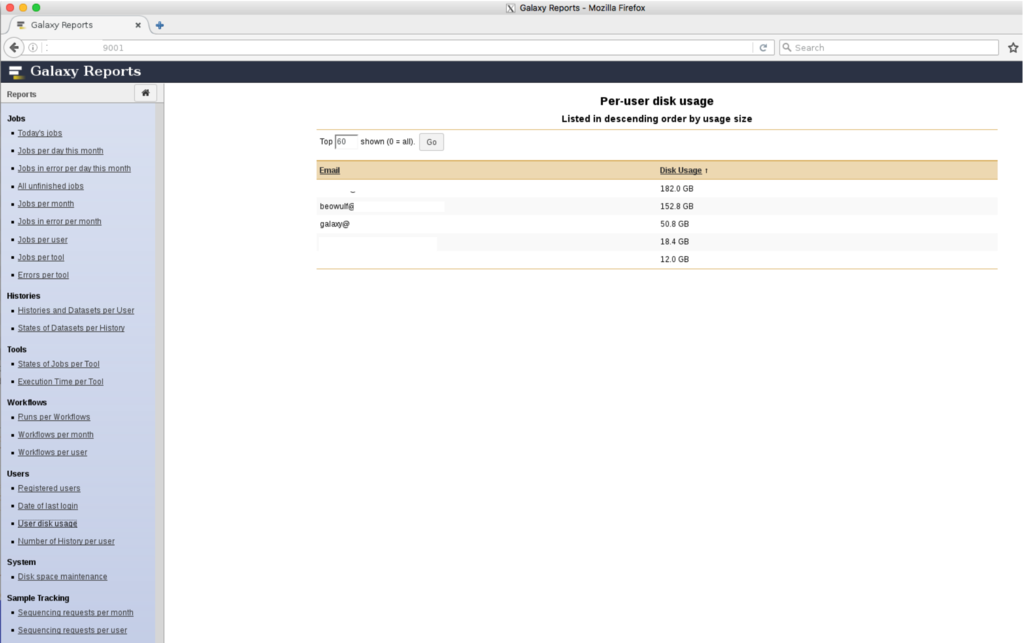
Task: Open Jobs per tool report
Action: click(x=40, y=257)
